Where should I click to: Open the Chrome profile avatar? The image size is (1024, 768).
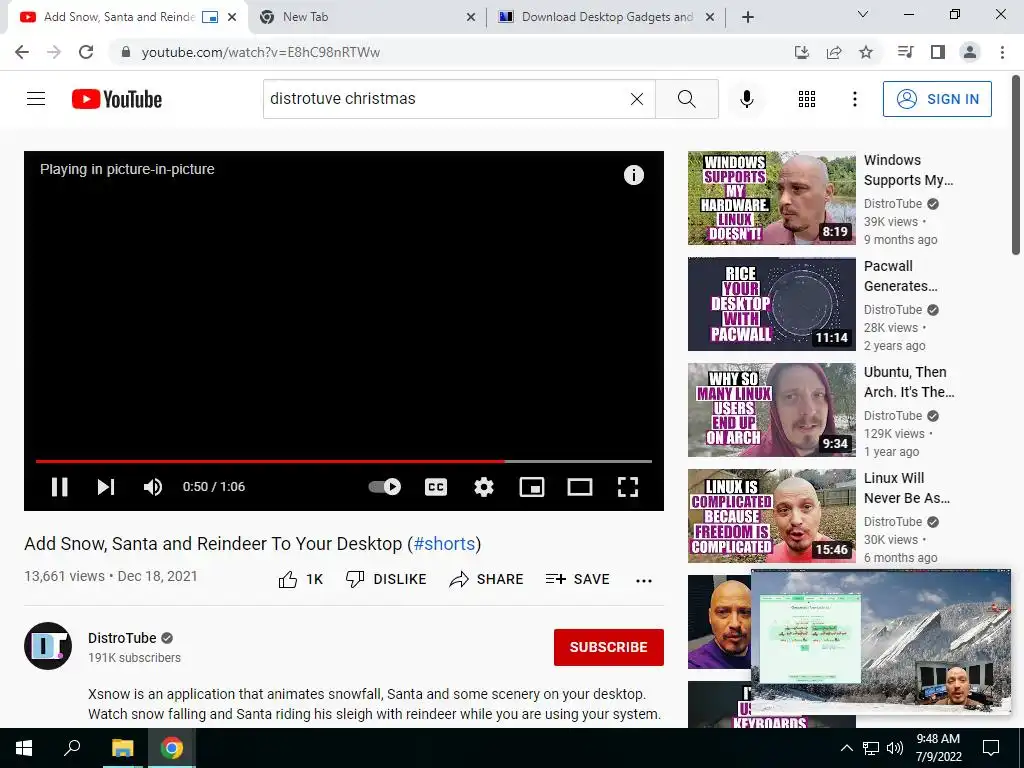click(x=970, y=52)
